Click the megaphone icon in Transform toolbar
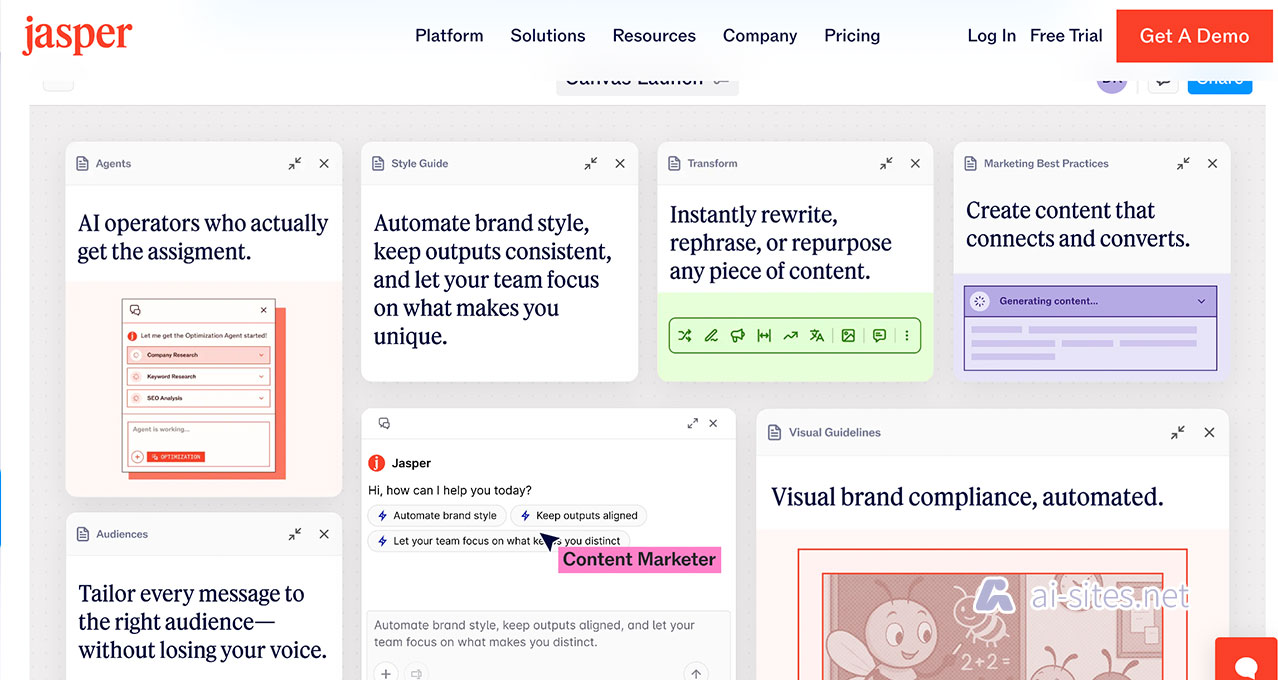The image size is (1278, 680). pos(738,336)
